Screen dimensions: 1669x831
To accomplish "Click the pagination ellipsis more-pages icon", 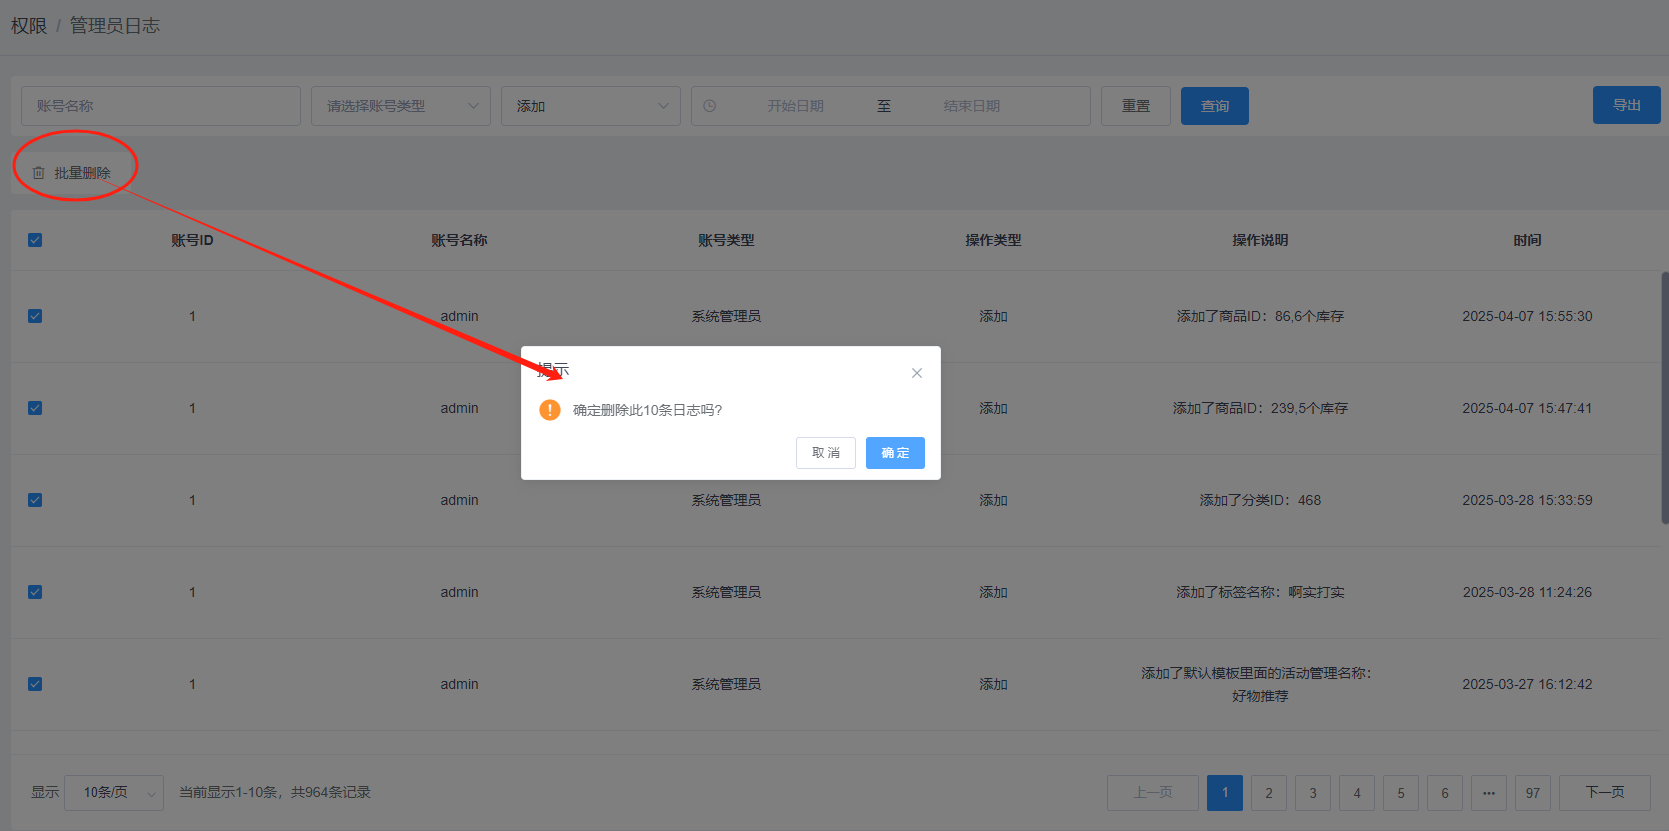I will 1488,793.
